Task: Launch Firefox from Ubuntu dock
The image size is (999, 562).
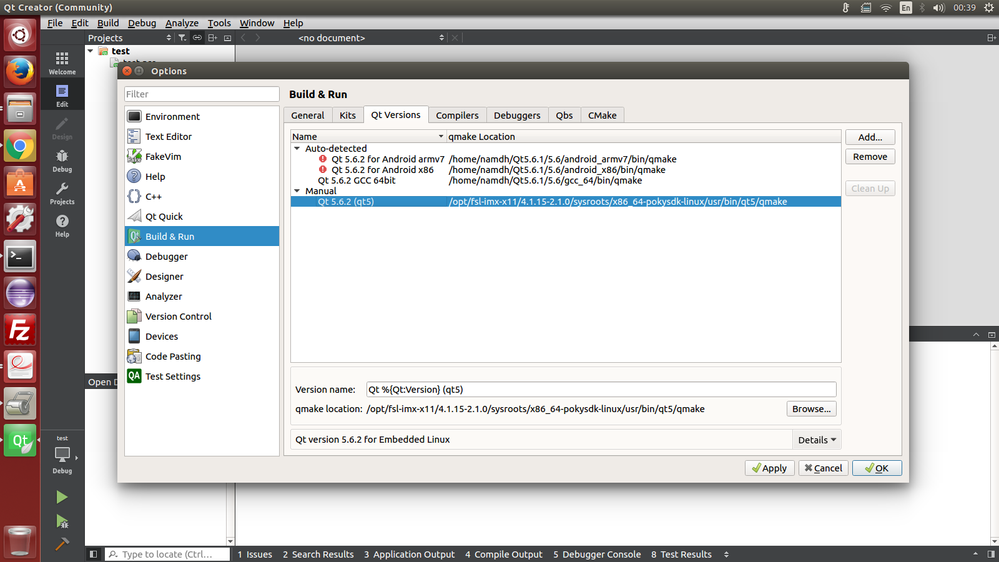Action: [20, 70]
